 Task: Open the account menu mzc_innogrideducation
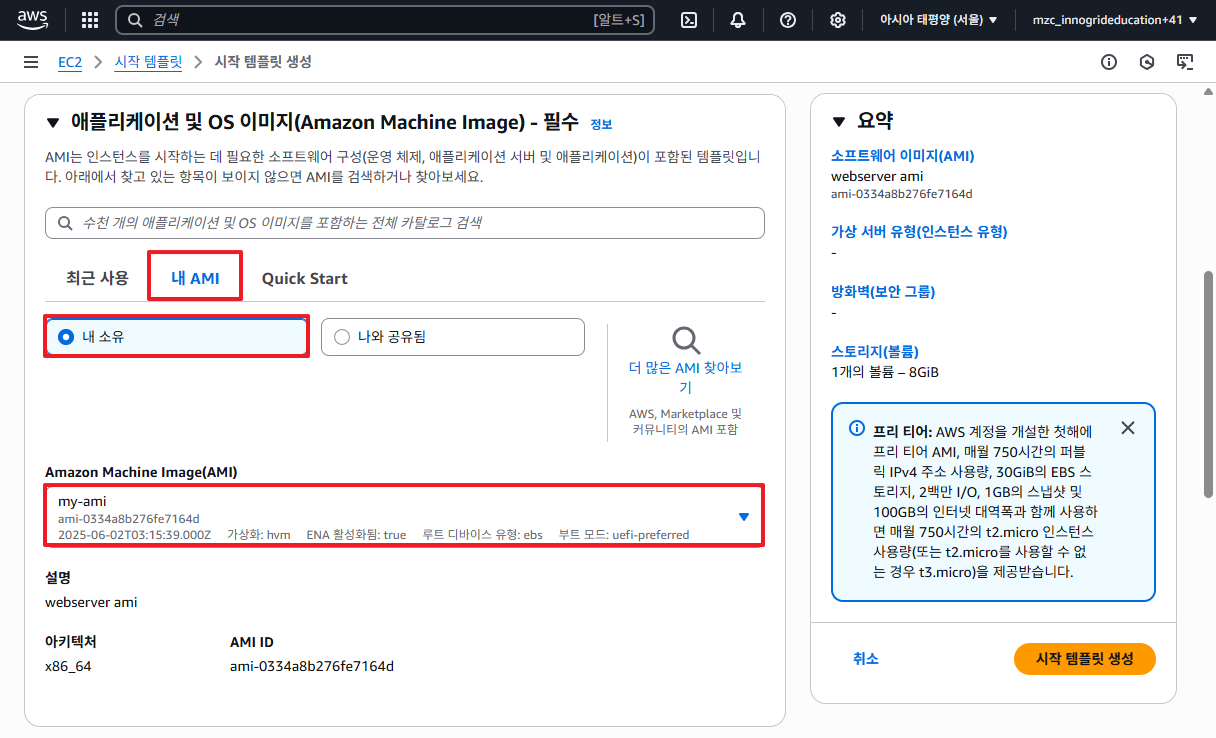[x=1115, y=20]
